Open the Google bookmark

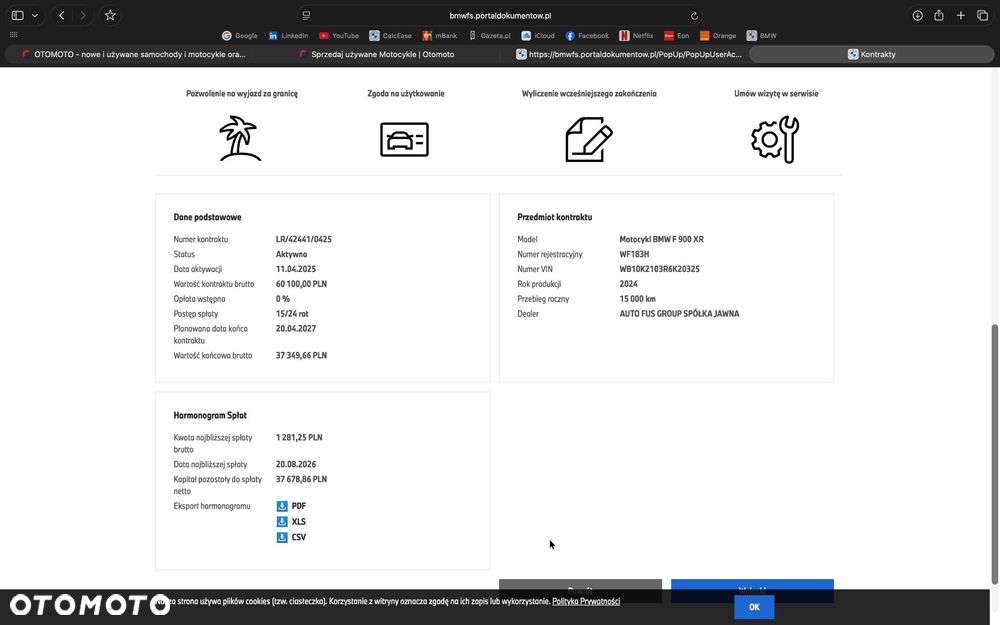click(240, 36)
